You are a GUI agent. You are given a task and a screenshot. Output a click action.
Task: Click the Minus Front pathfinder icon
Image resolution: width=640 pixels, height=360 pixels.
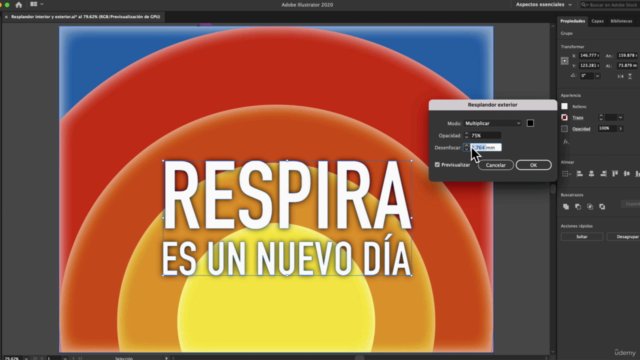(578, 207)
